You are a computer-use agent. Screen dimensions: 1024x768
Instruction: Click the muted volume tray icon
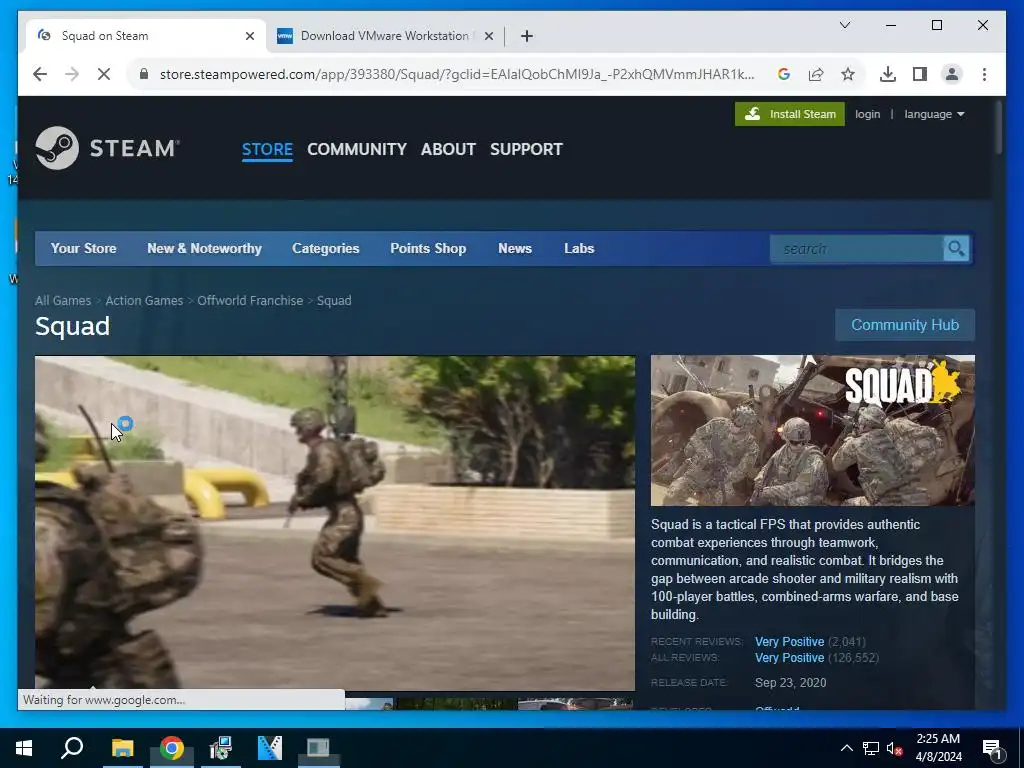click(x=895, y=748)
